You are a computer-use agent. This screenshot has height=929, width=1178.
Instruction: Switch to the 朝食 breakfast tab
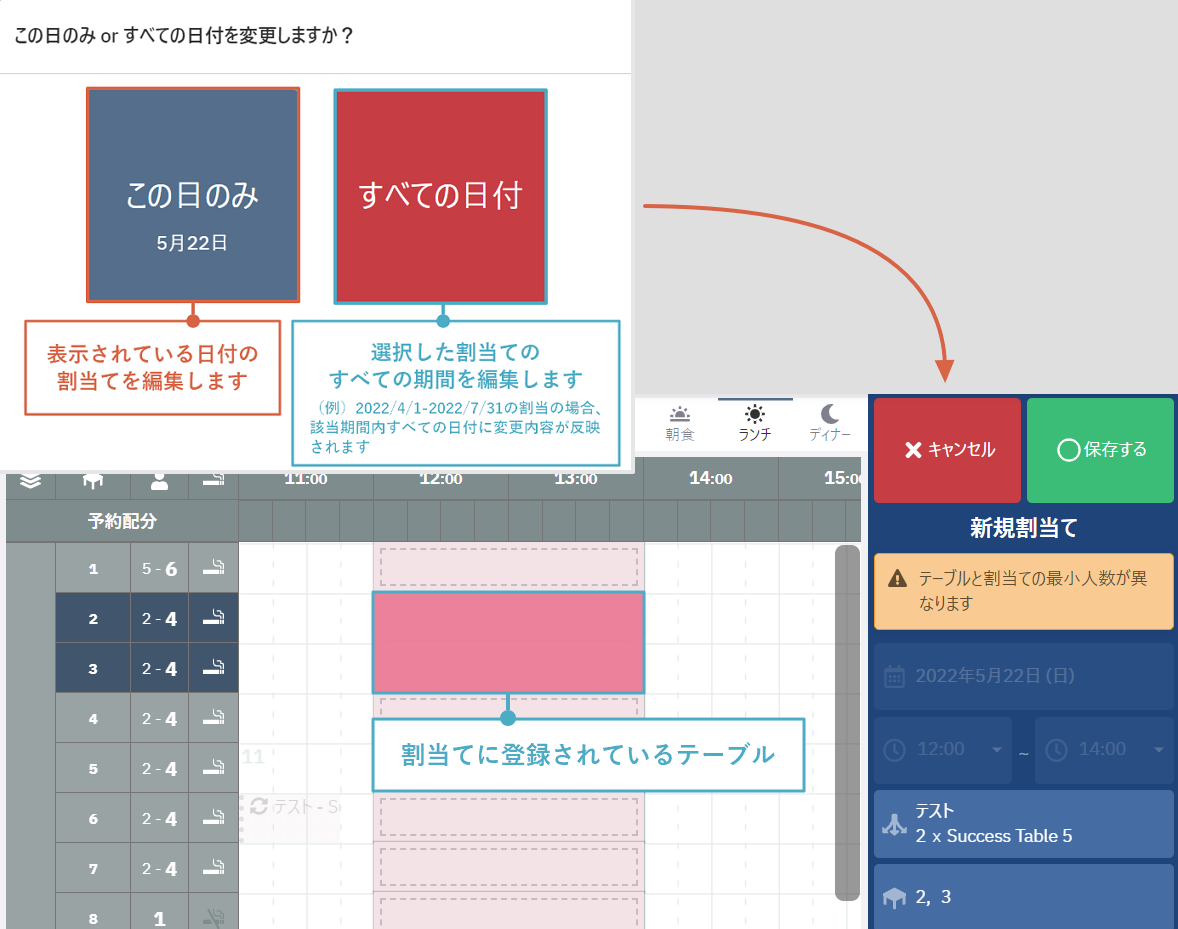(680, 424)
